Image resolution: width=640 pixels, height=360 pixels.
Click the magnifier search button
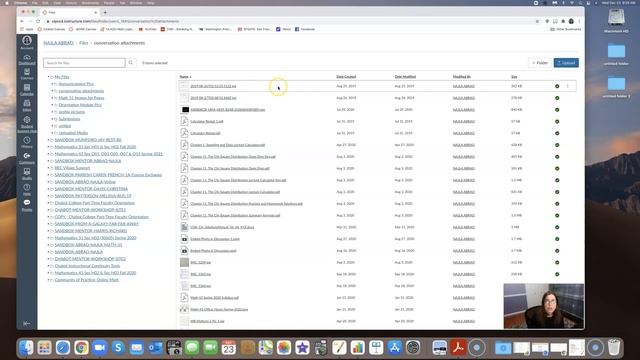click(x=131, y=63)
